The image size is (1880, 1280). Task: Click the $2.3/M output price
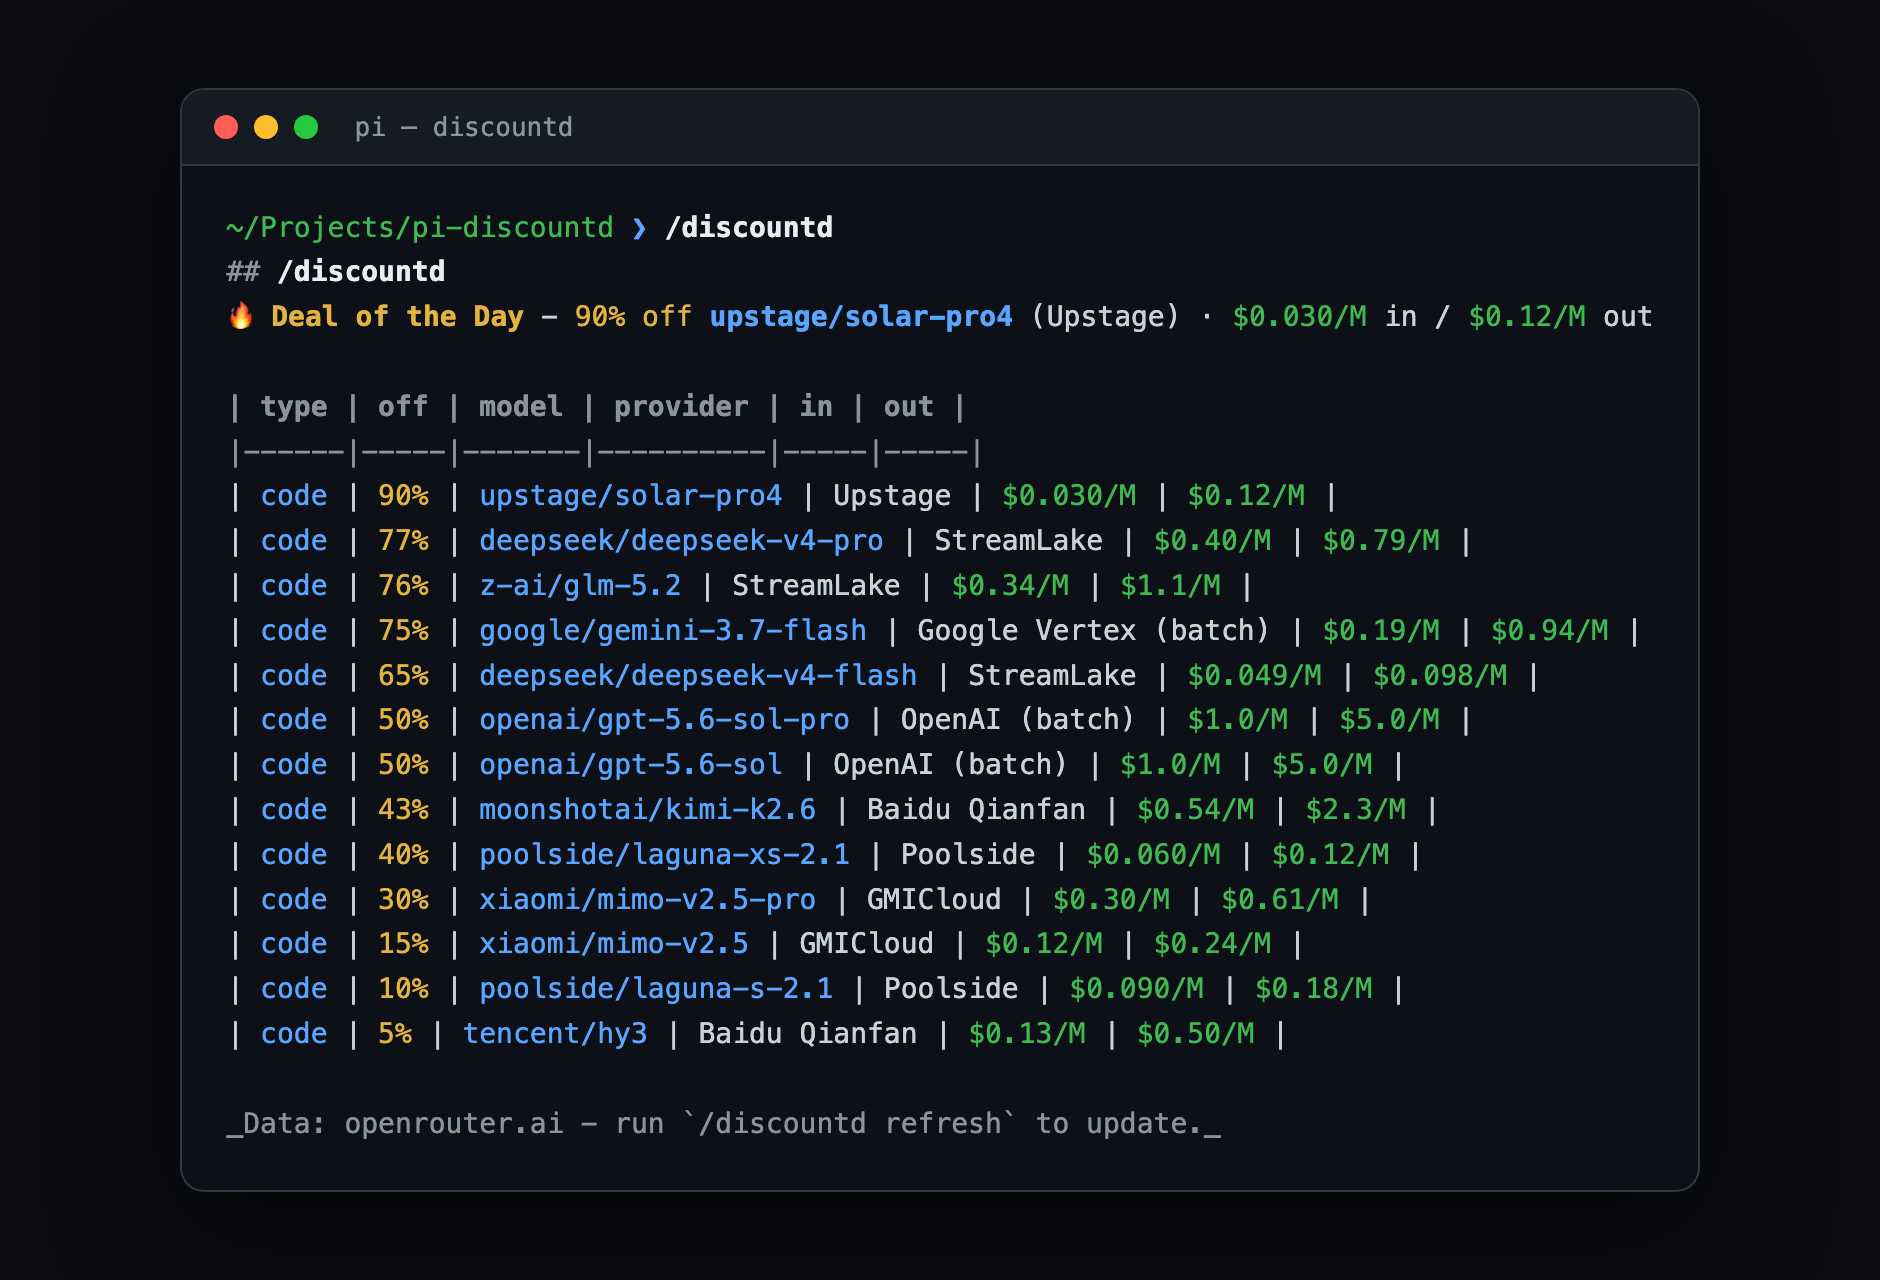[x=1356, y=810]
